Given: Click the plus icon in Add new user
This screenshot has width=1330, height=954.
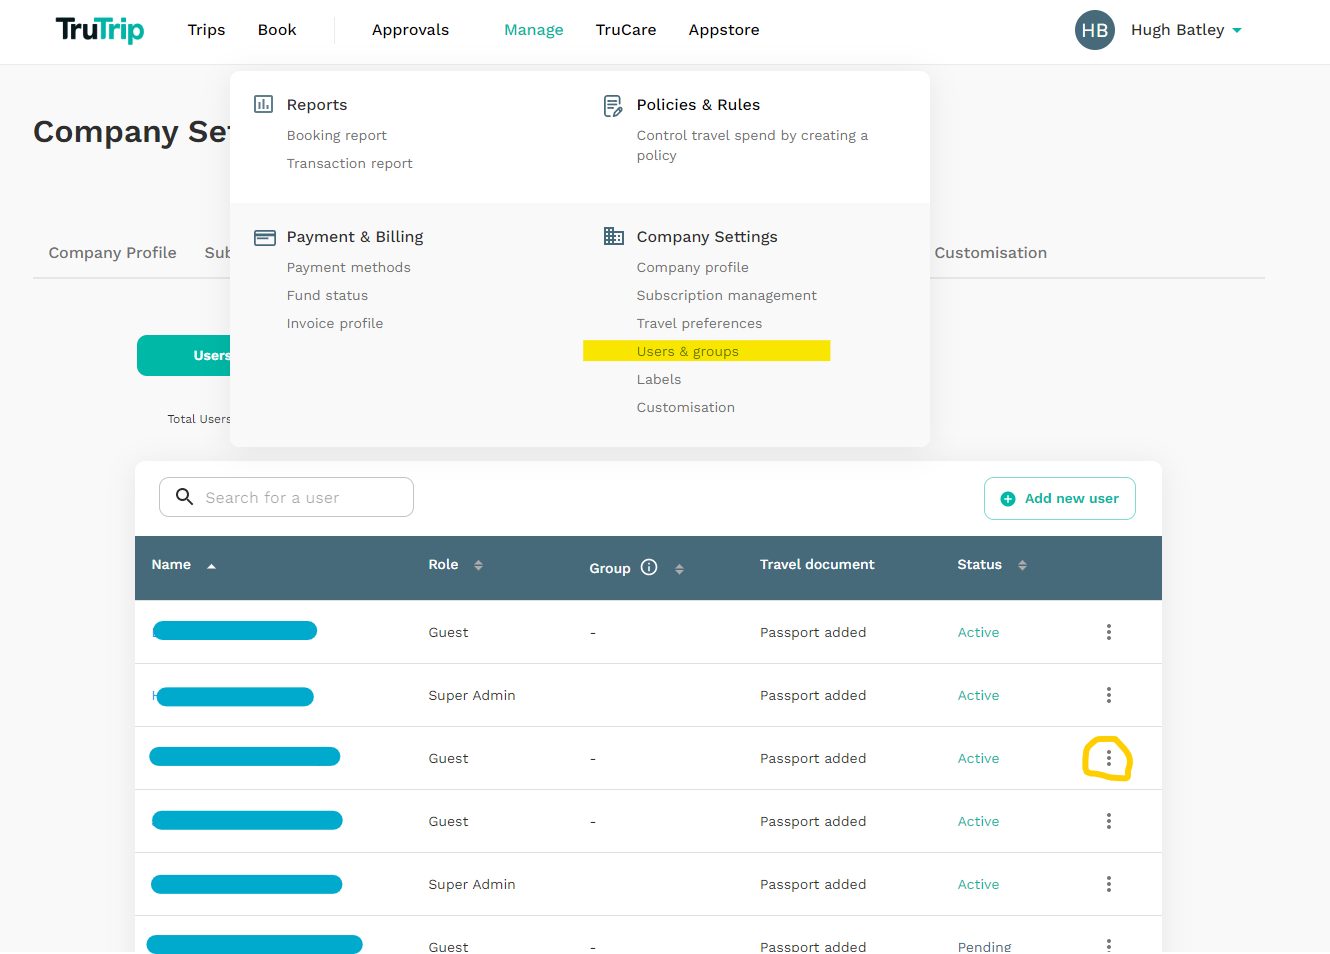Looking at the screenshot, I should [1008, 499].
